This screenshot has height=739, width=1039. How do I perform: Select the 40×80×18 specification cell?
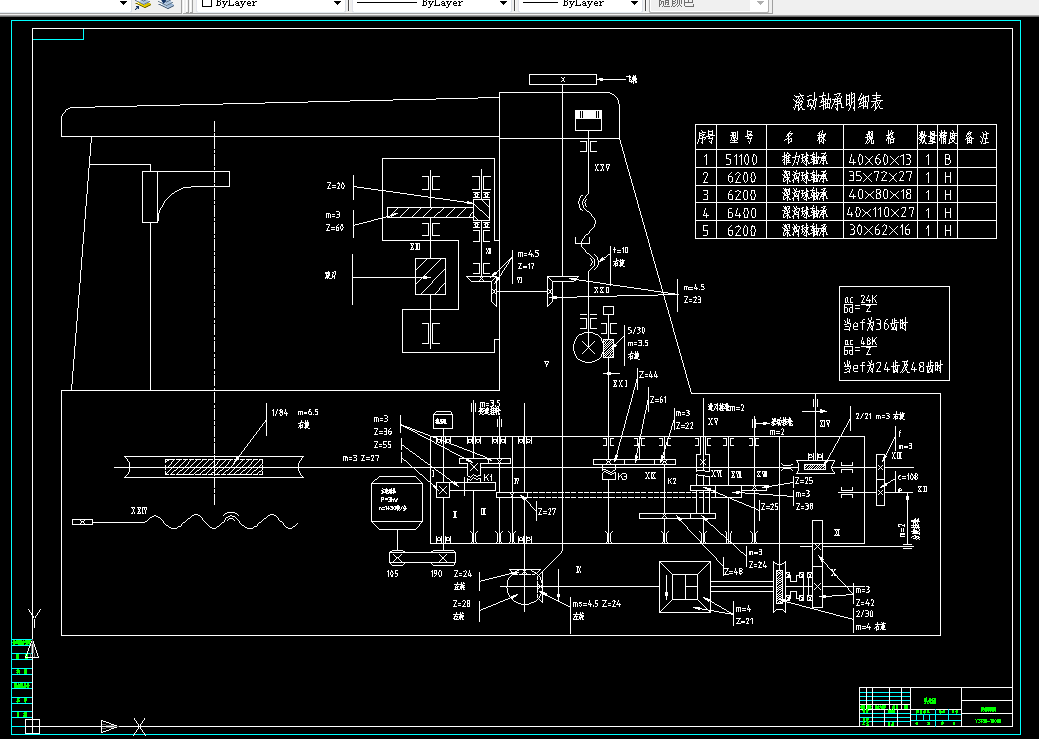(x=880, y=195)
